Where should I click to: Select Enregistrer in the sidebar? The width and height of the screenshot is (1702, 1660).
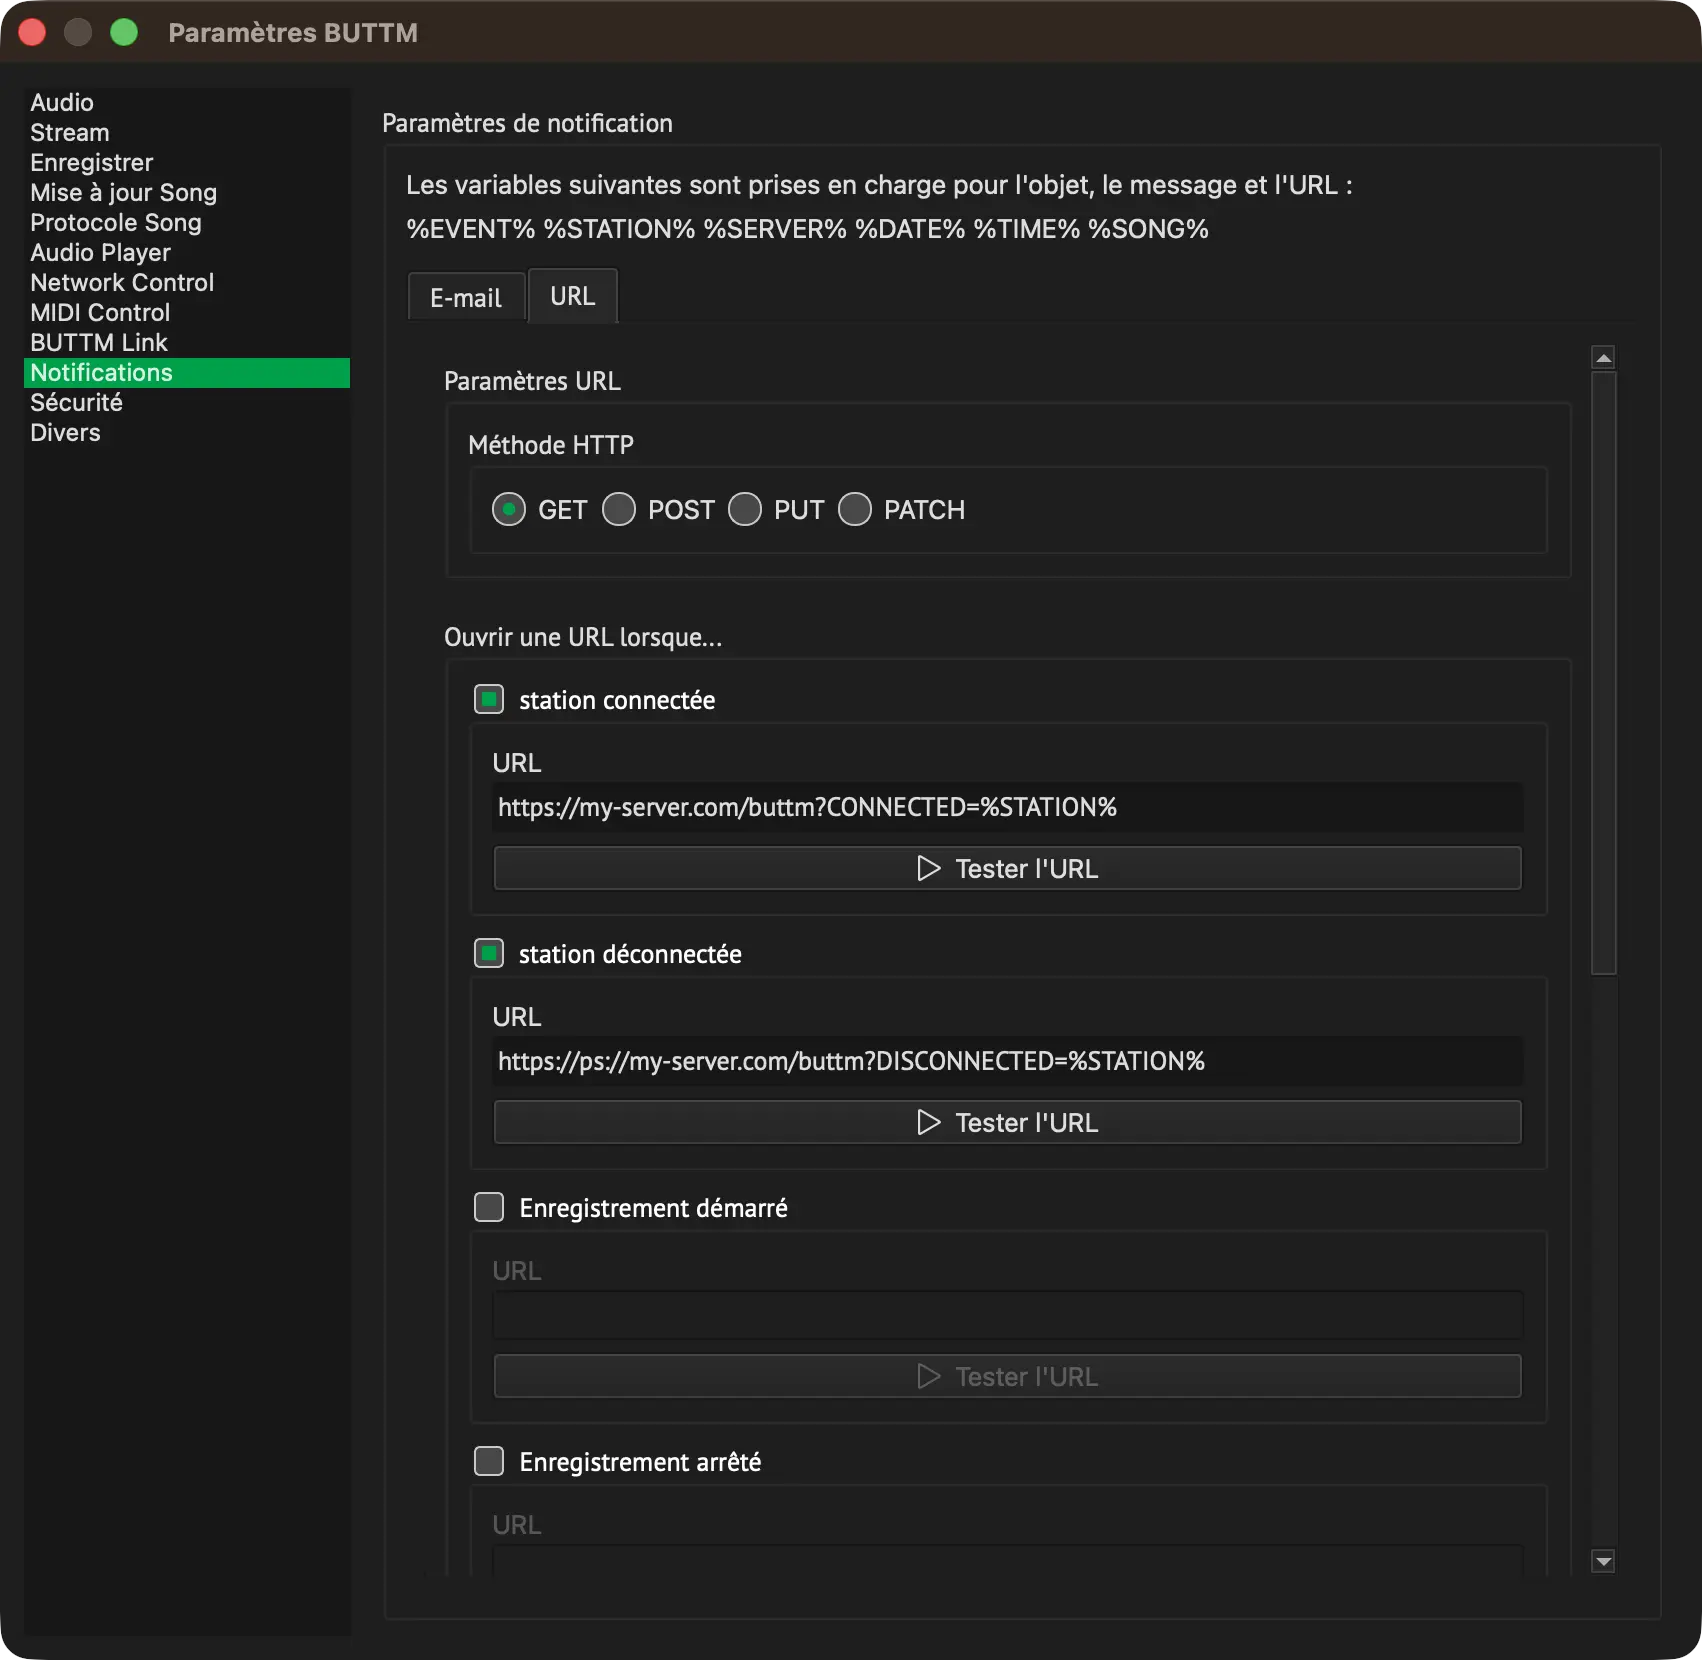(186, 163)
